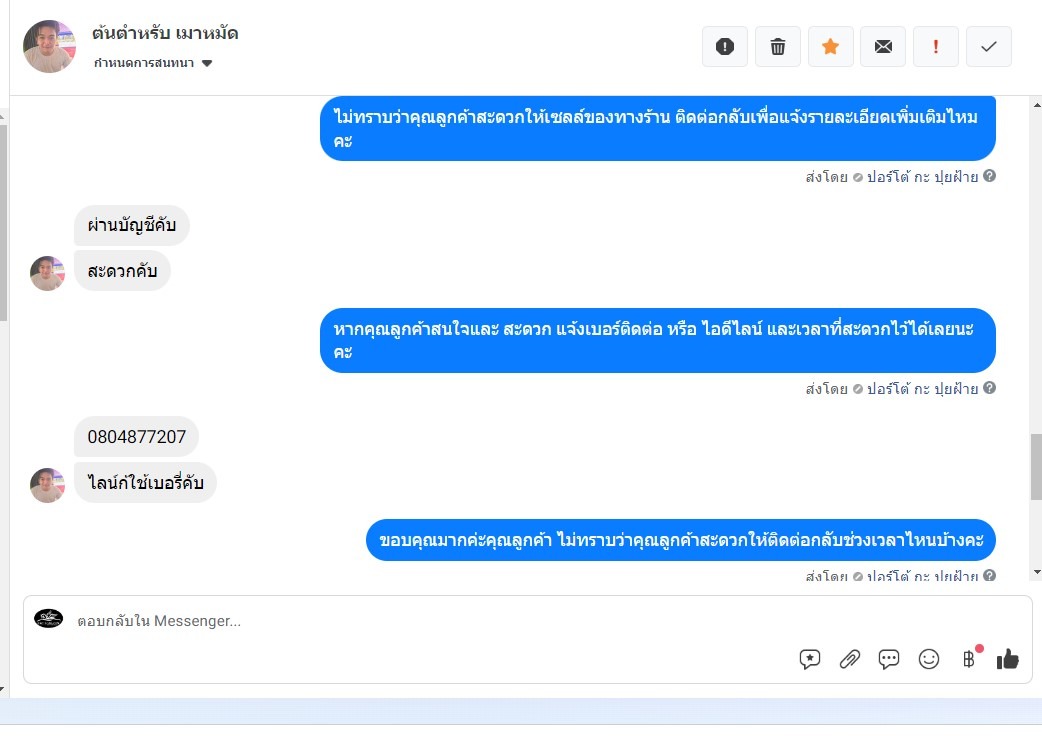Click the customer profile photo in header
The height and width of the screenshot is (741, 1042).
(x=49, y=47)
